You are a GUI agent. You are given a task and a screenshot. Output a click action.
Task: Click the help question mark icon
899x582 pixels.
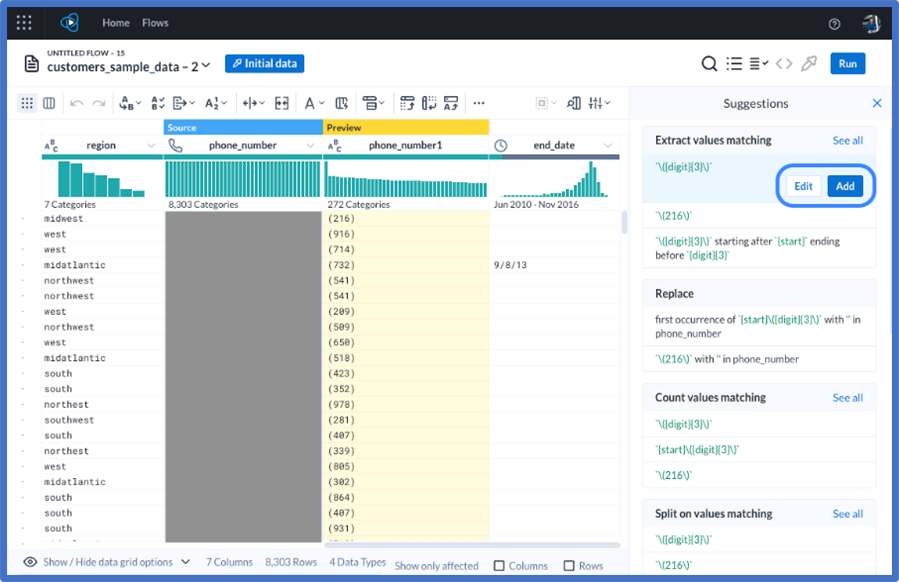tap(834, 24)
